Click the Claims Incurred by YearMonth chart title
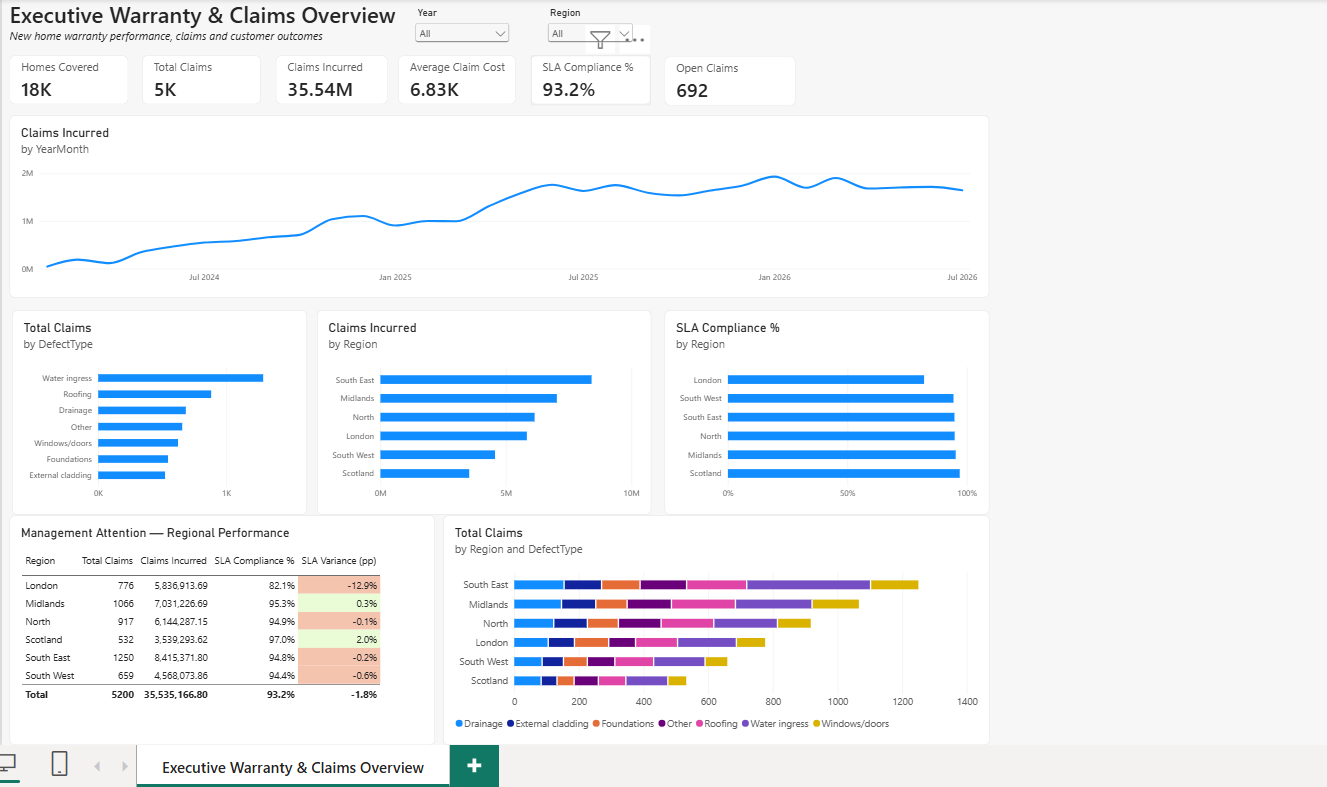 pos(65,133)
